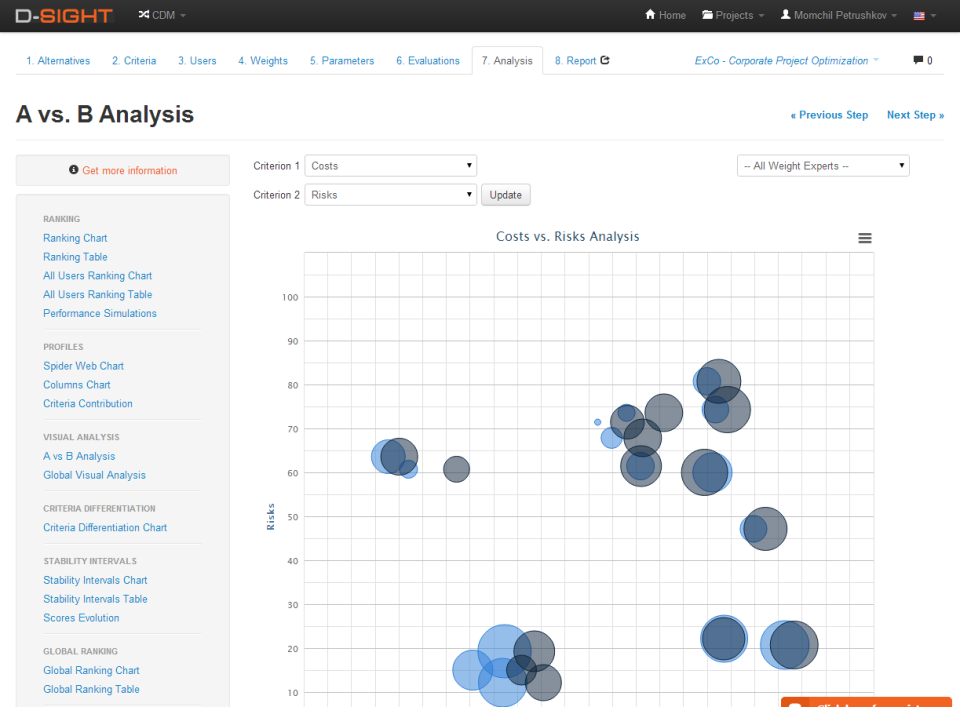Open the Spider Web Chart view
960x707 pixels.
click(x=83, y=365)
